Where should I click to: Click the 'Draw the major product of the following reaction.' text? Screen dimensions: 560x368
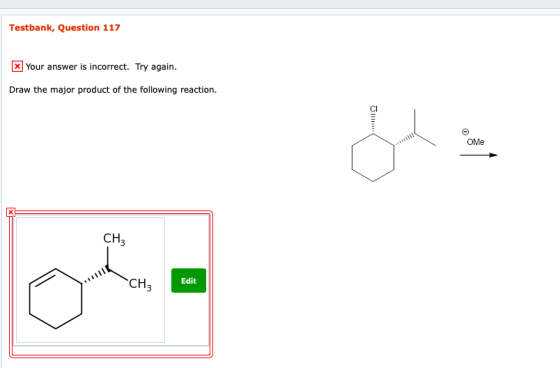(113, 90)
